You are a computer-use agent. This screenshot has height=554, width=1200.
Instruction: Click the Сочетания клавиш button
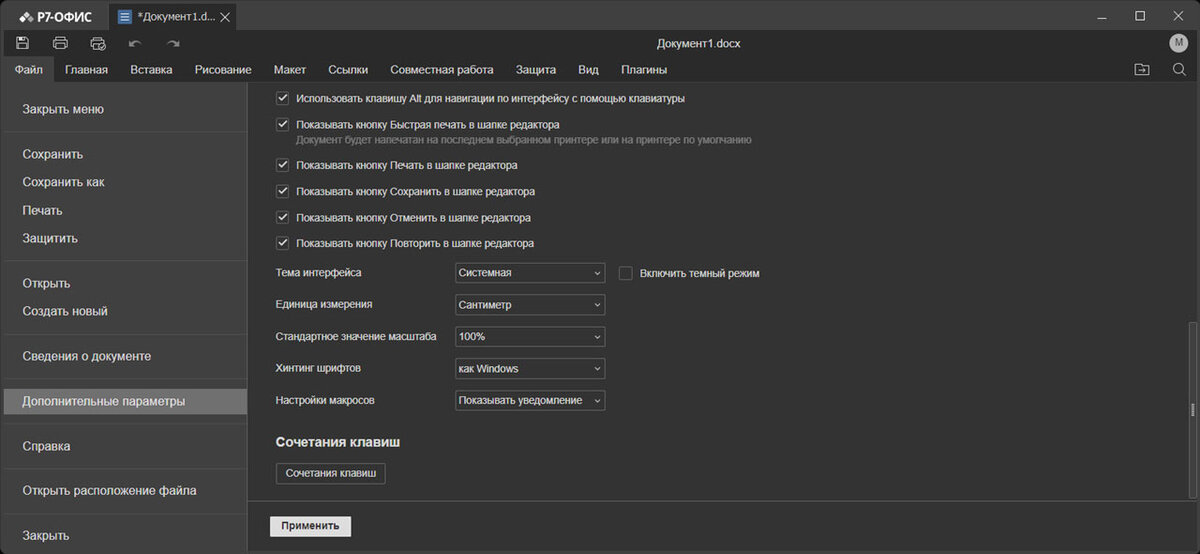click(331, 473)
